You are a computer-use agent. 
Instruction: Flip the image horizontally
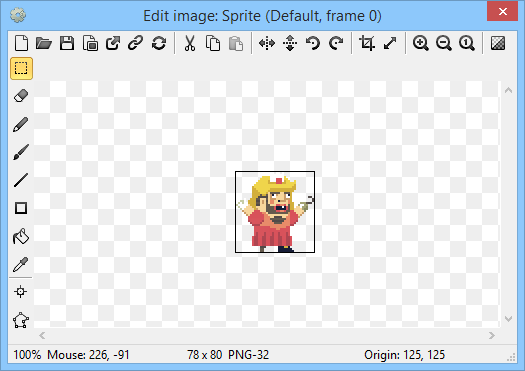click(x=267, y=43)
